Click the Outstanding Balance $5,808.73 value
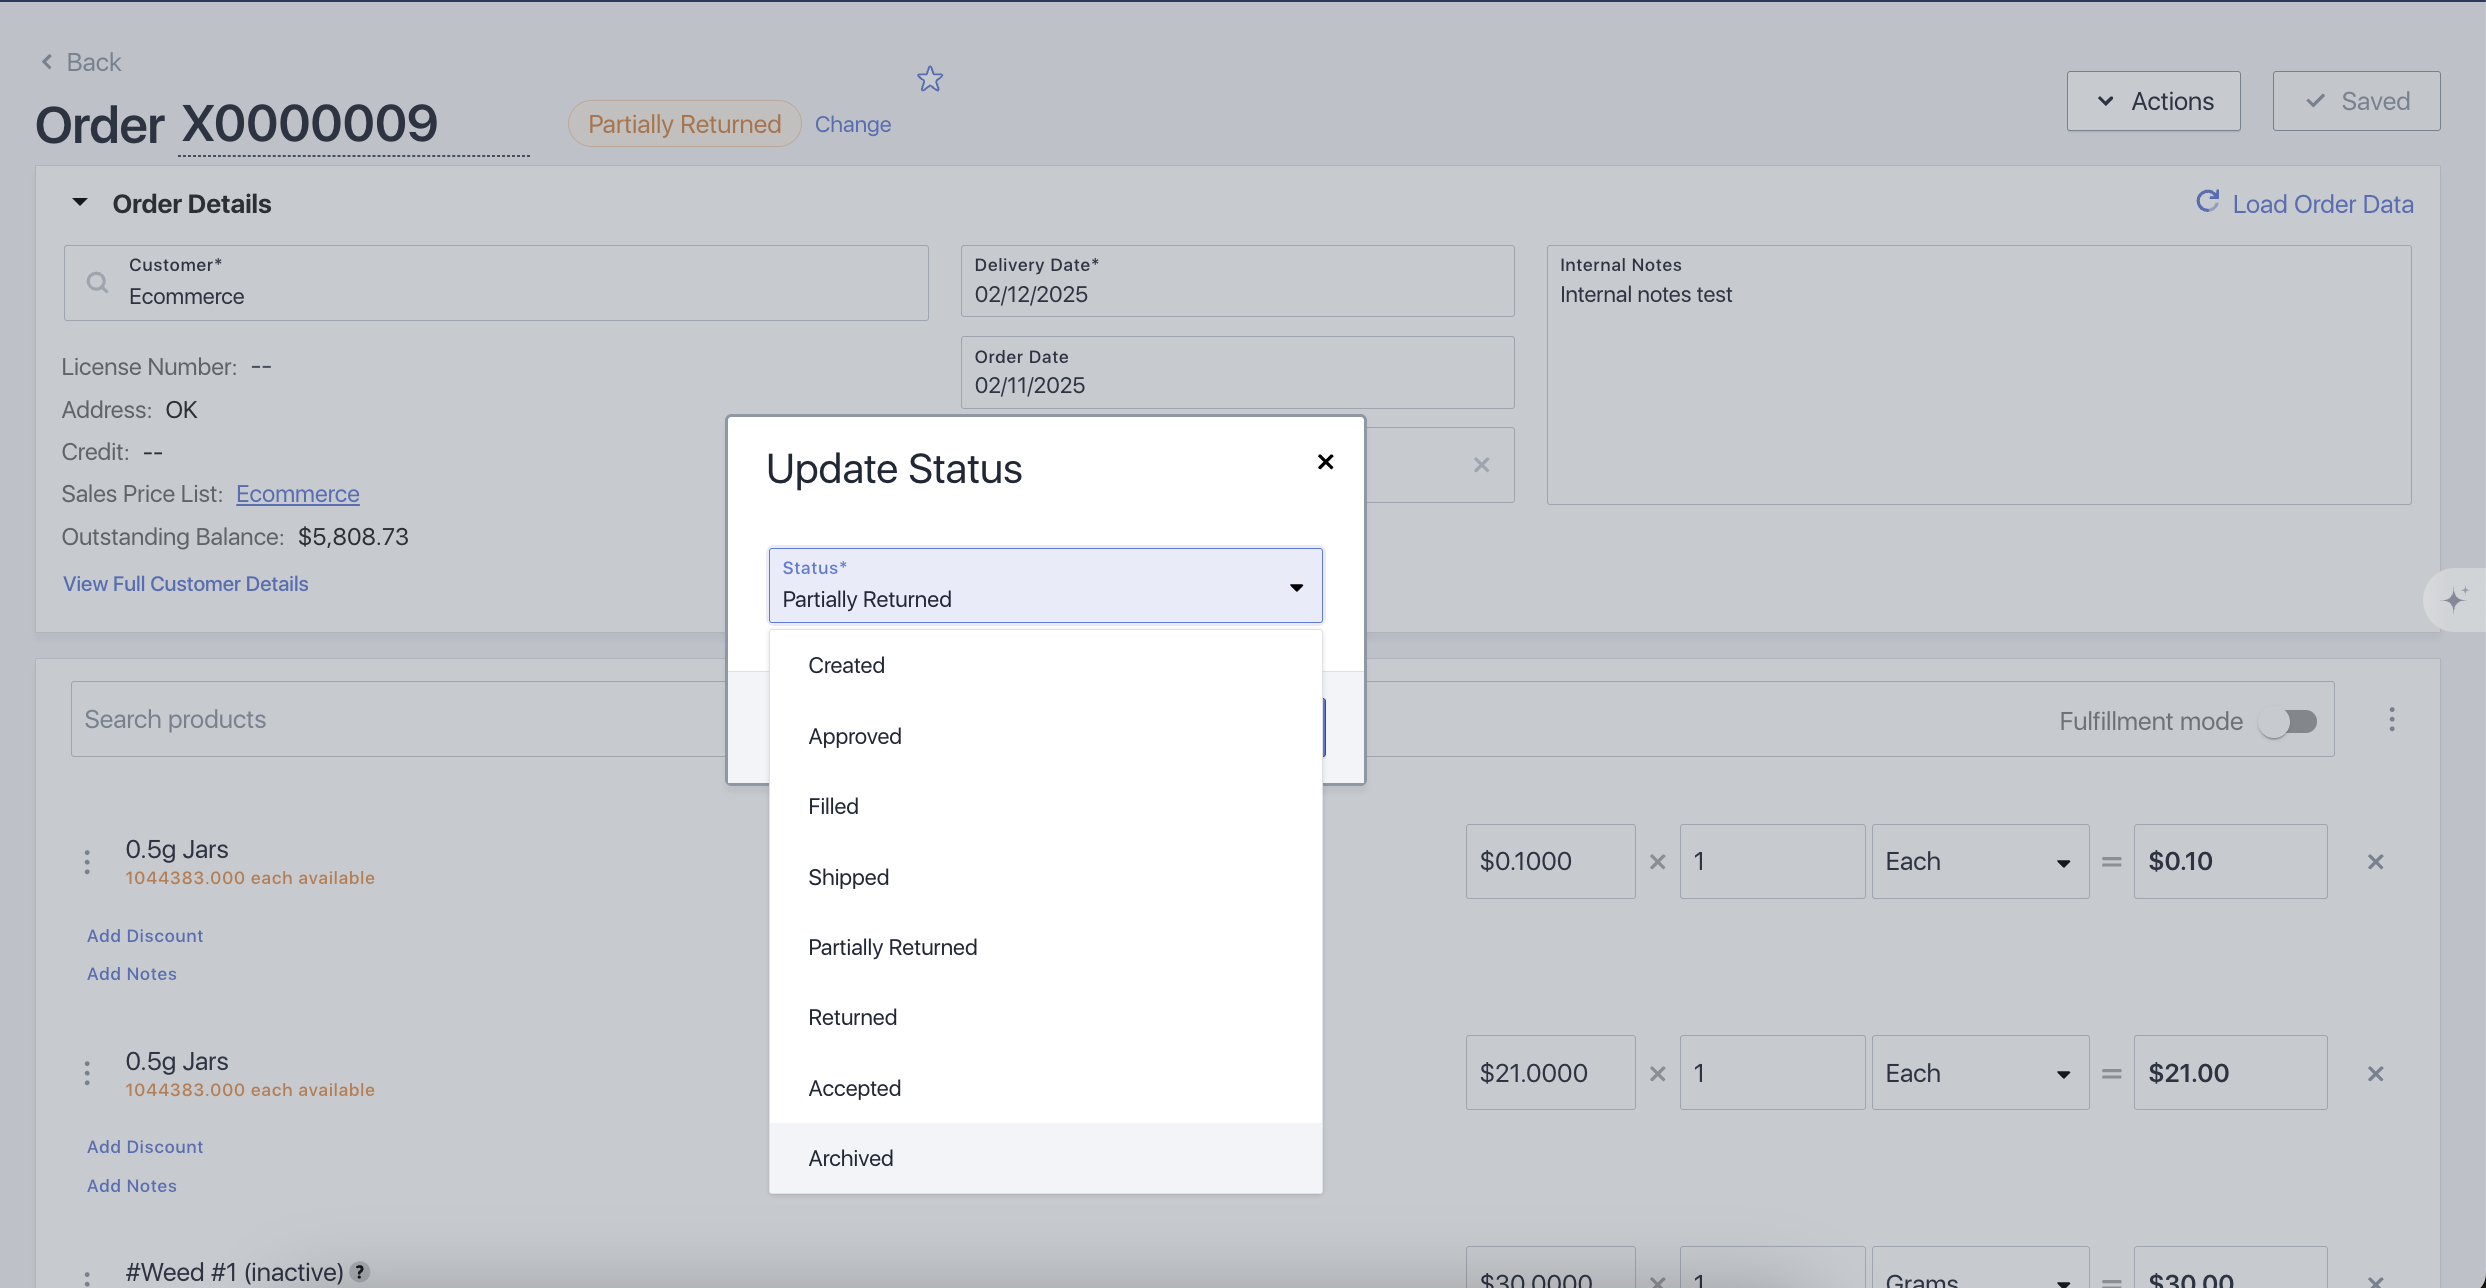 pyautogui.click(x=354, y=537)
